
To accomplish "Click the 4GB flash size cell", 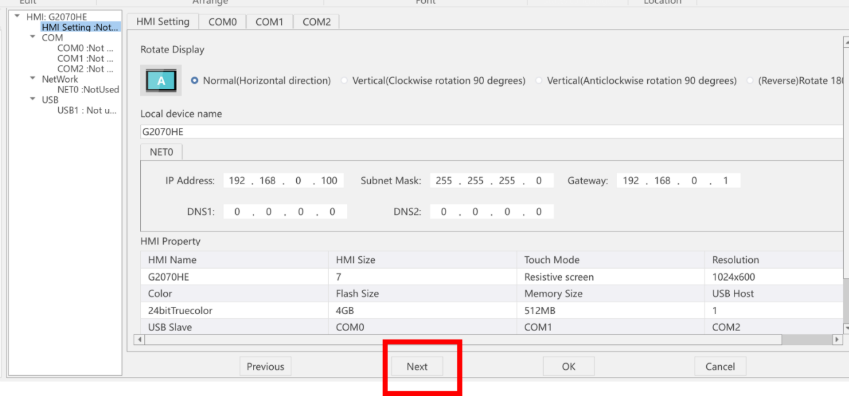I will click(423, 311).
